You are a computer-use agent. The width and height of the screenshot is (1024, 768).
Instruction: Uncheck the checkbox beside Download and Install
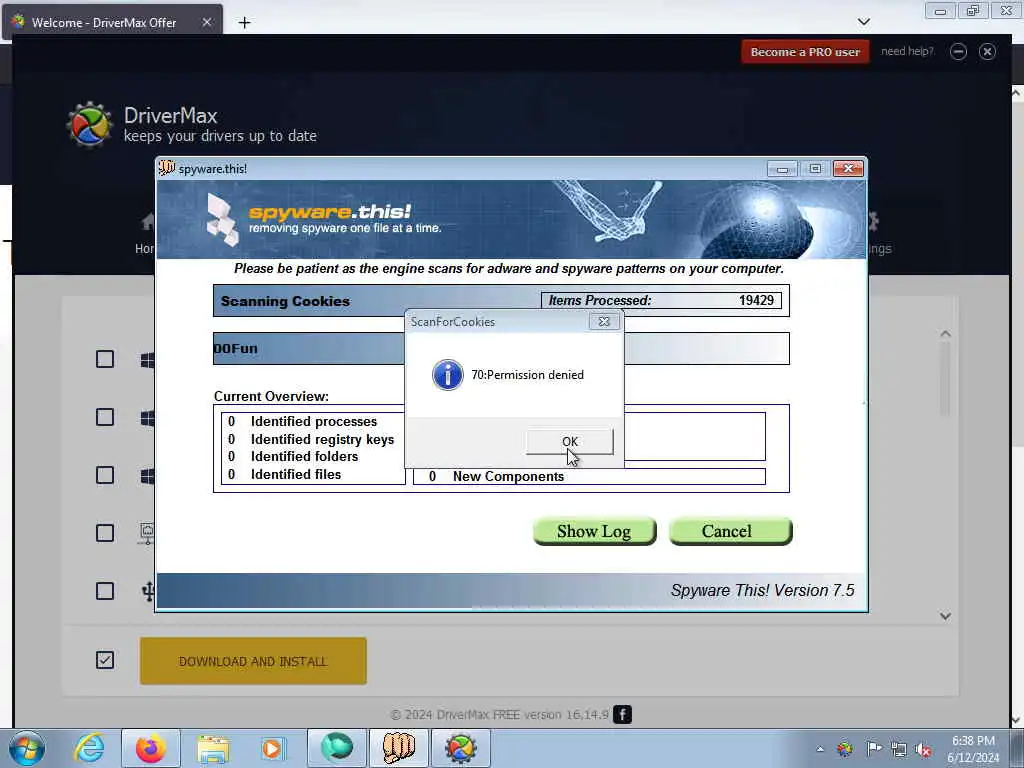click(105, 660)
